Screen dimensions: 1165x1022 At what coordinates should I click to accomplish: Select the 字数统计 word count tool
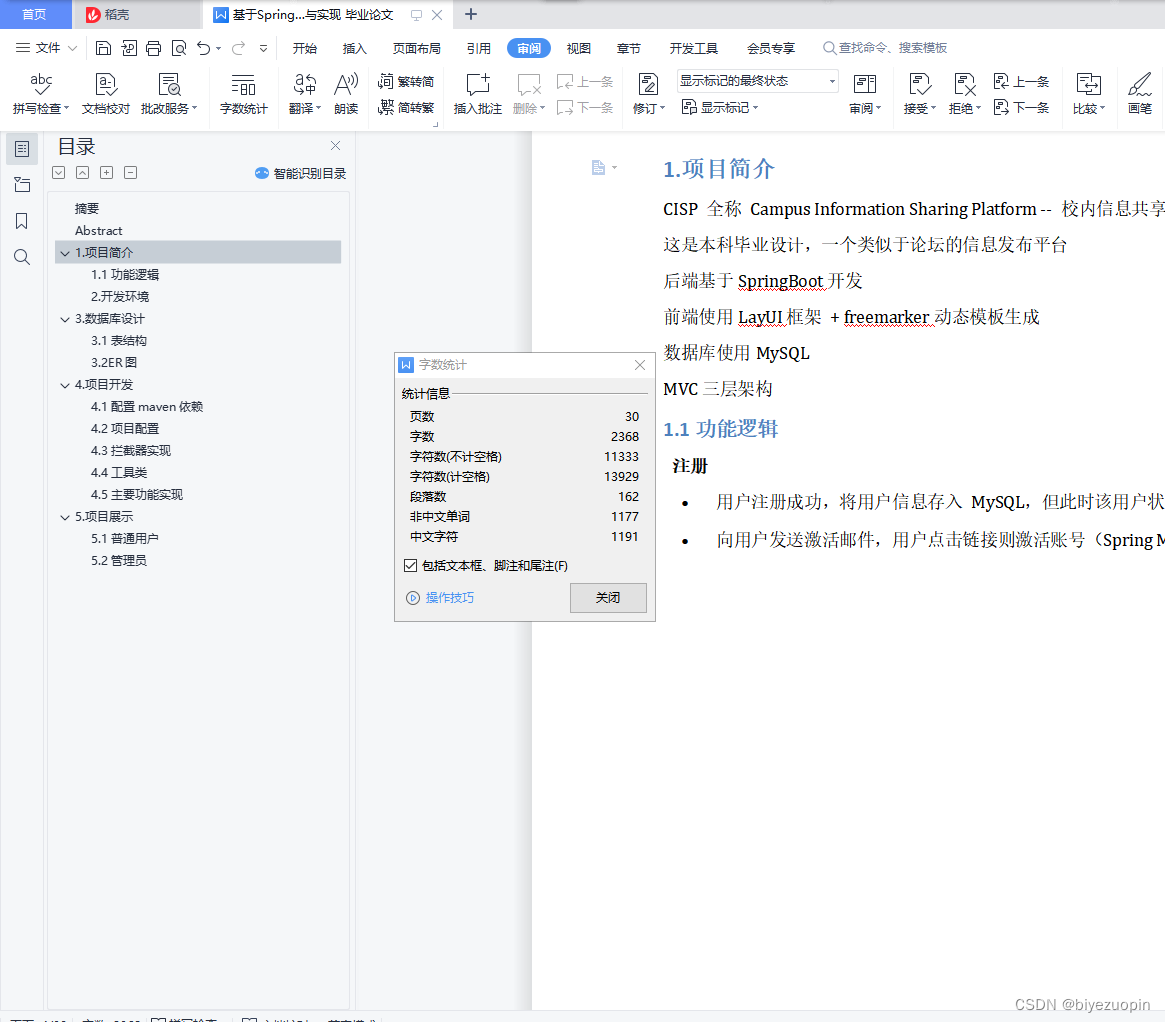point(242,93)
